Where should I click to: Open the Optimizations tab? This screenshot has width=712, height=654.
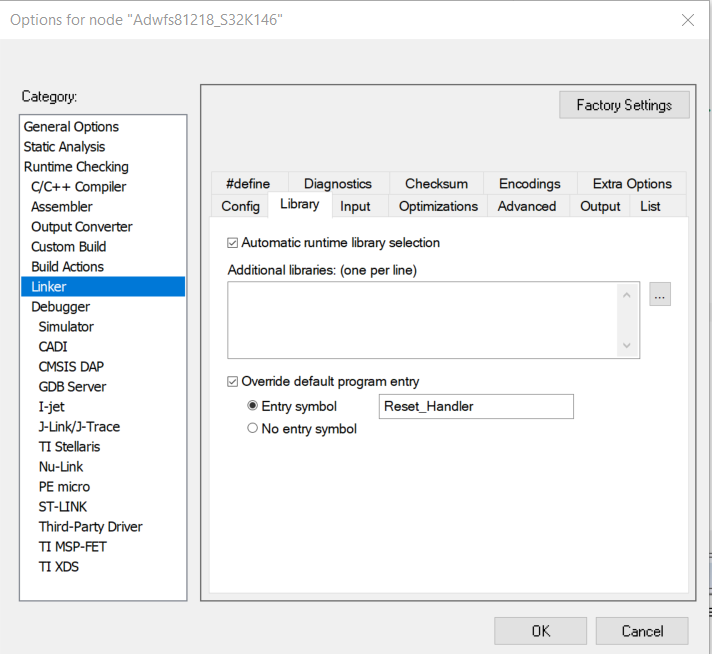click(x=438, y=206)
